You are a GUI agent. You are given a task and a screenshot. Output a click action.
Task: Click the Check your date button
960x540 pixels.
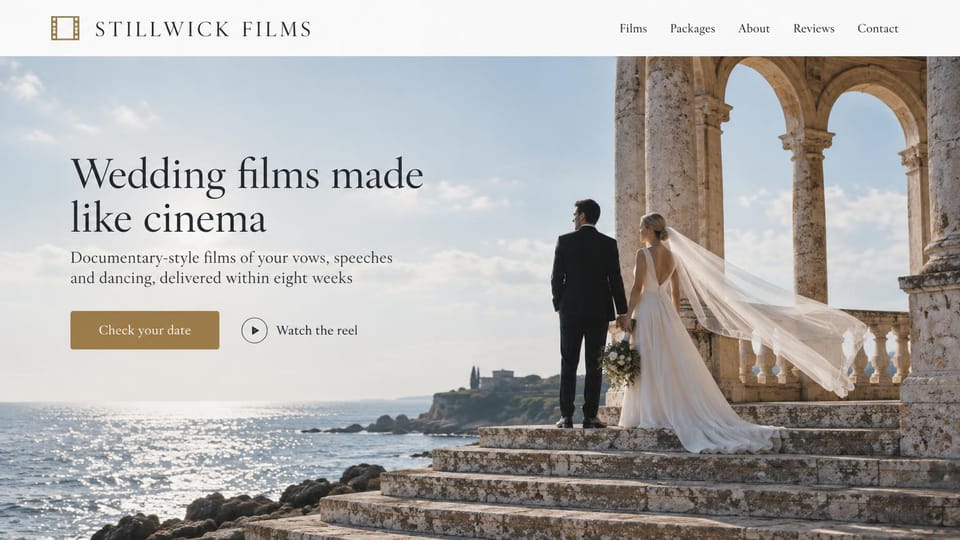[144, 330]
